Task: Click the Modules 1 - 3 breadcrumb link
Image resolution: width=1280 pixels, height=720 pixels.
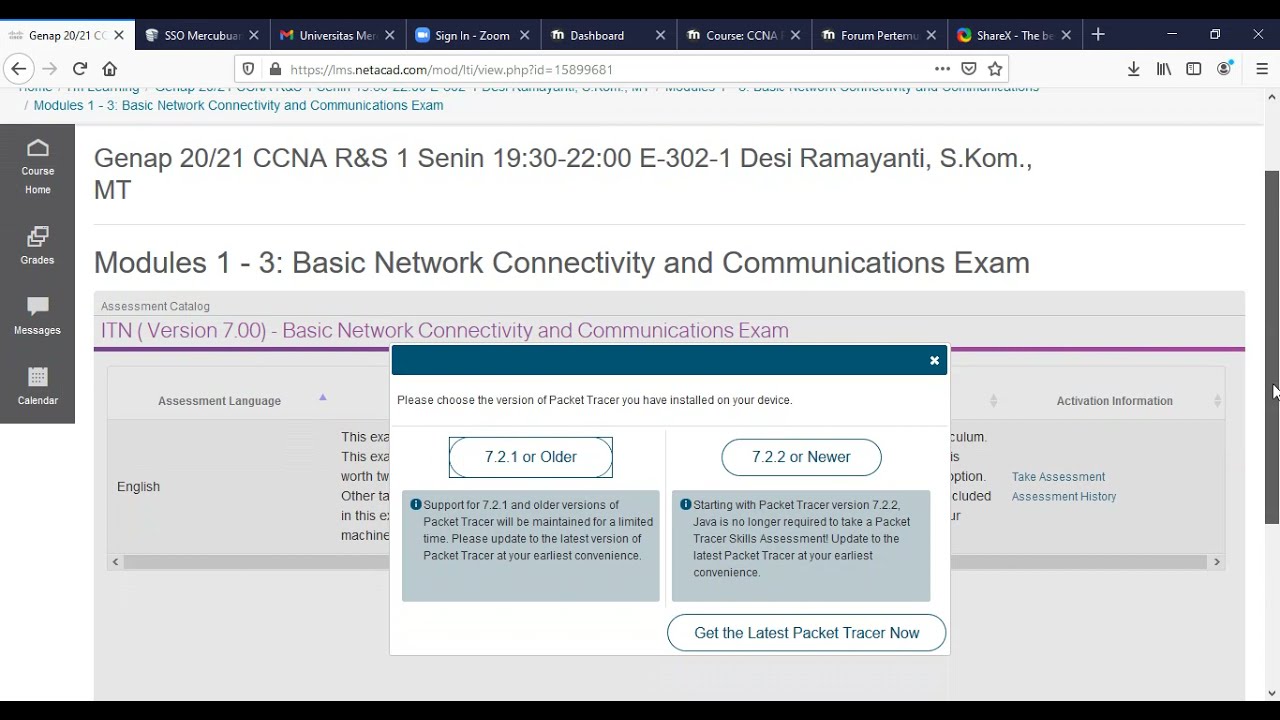Action: tap(238, 105)
